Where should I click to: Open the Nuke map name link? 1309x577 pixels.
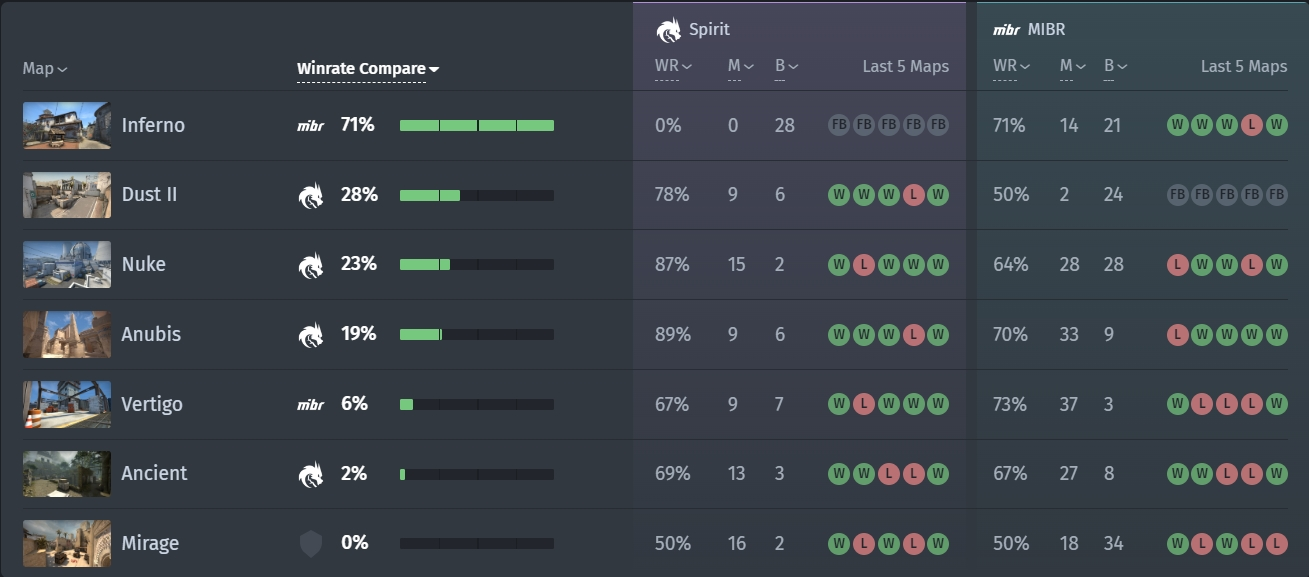click(143, 264)
